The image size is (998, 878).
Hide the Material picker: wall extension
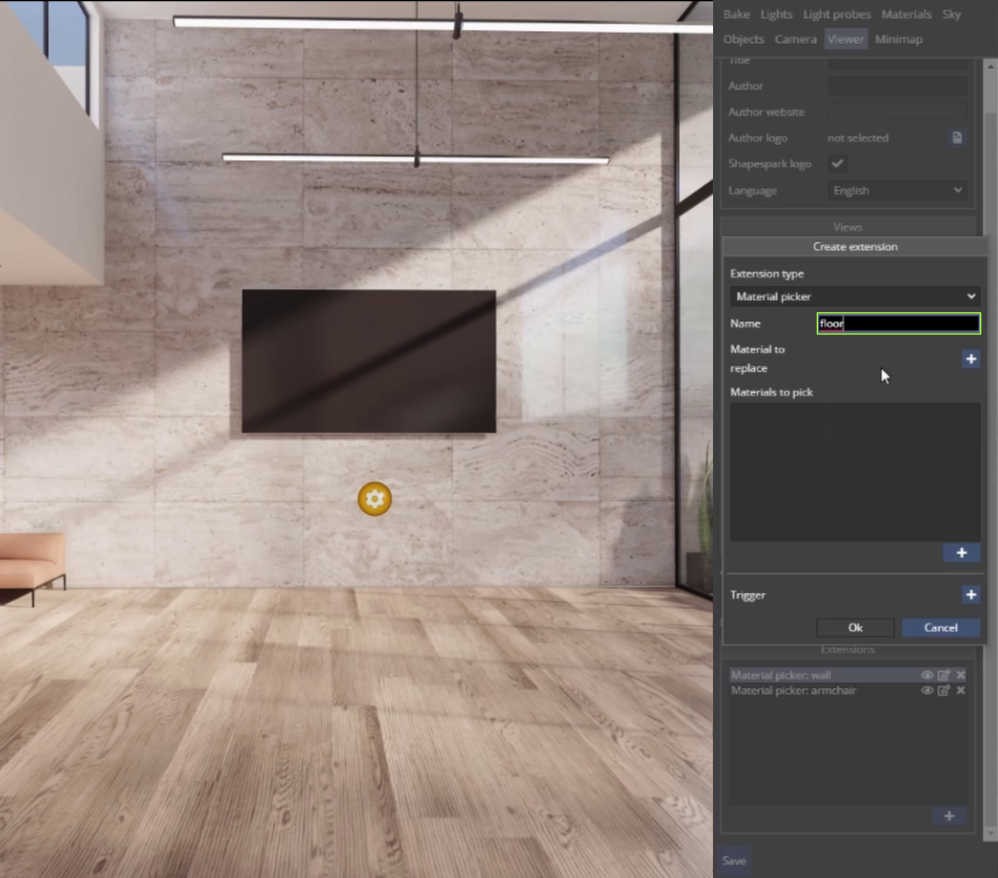click(x=927, y=675)
